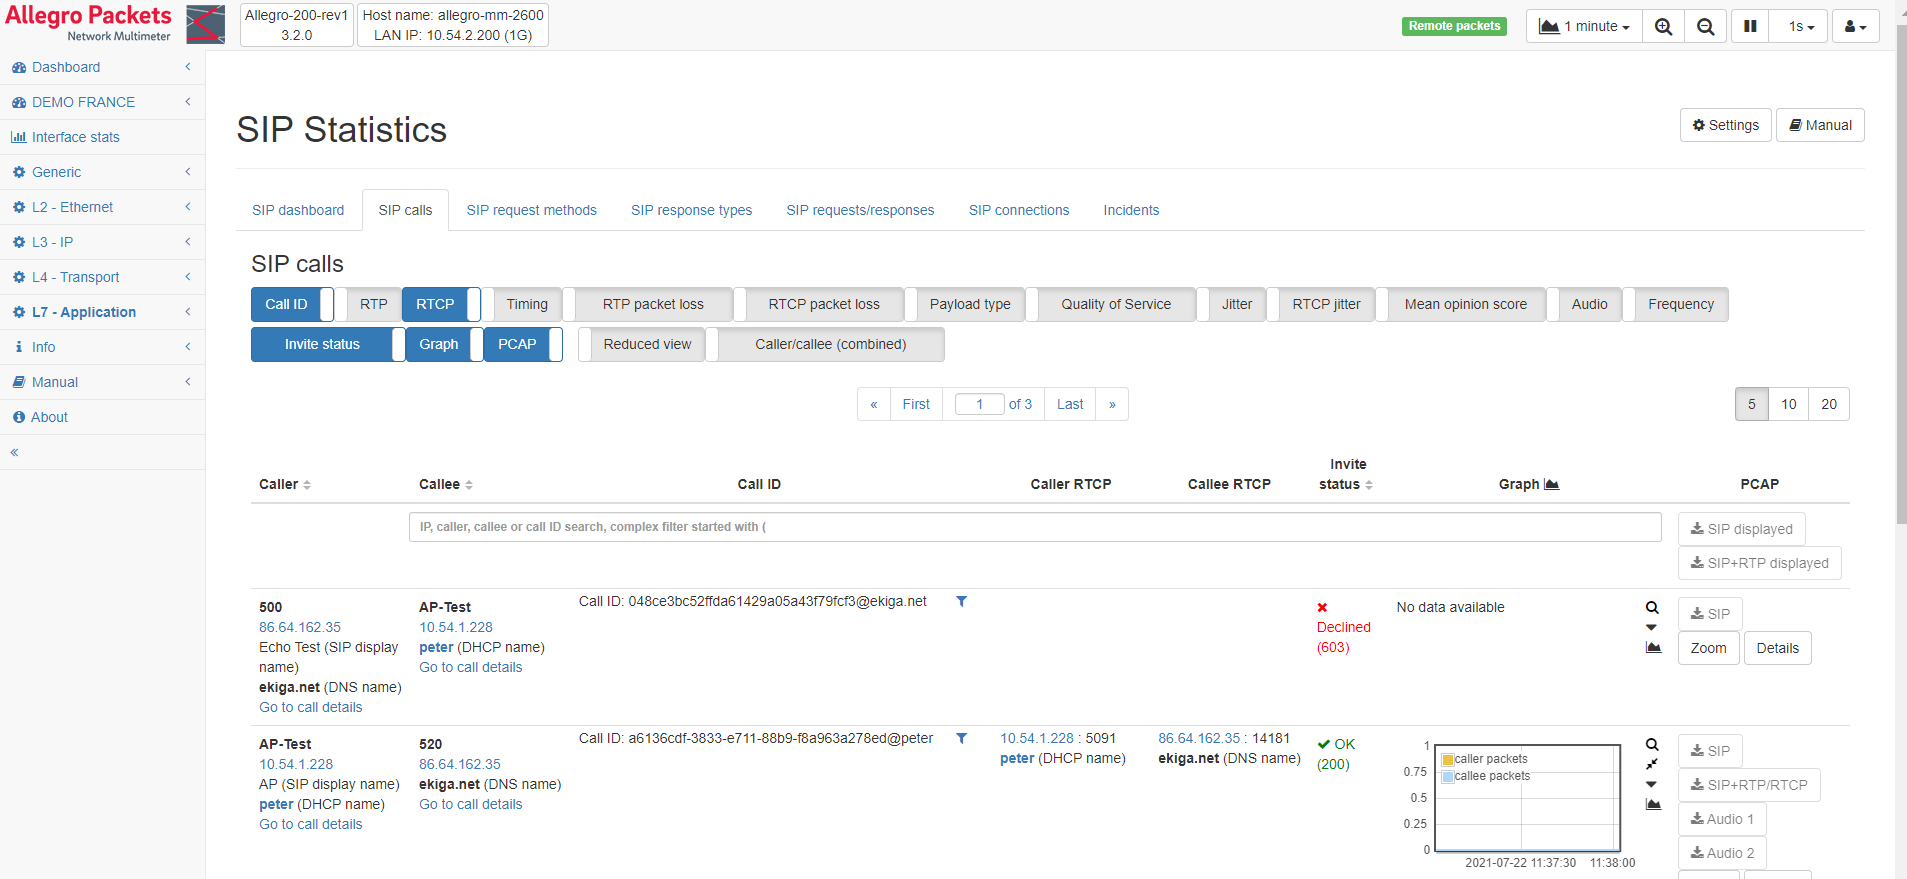Open caller IP link 86.64.162.35
Screen dimensions: 1907x879
[x=300, y=627]
